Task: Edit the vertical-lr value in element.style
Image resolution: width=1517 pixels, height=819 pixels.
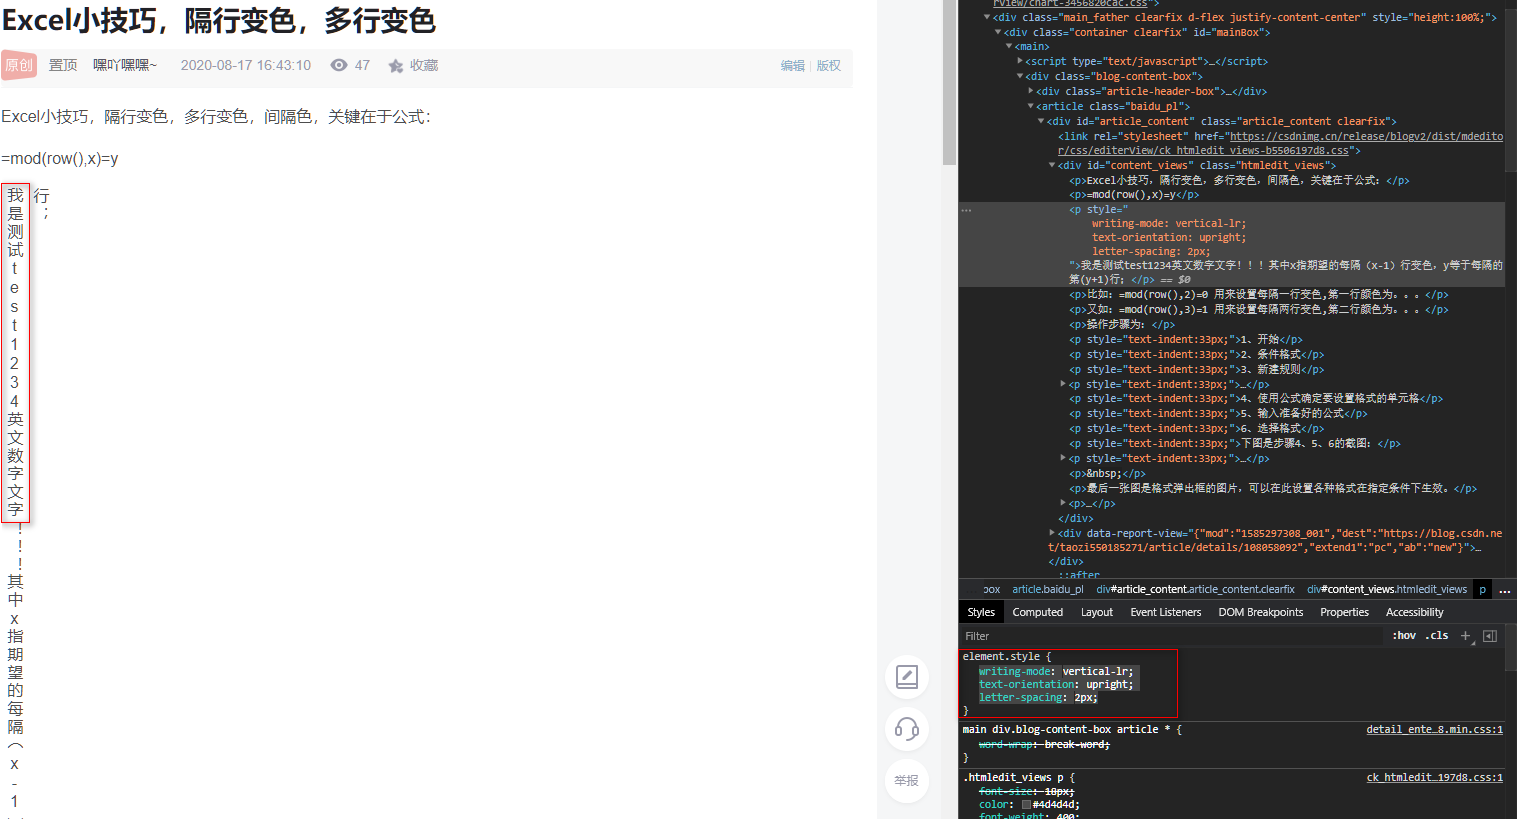Action: pyautogui.click(x=1097, y=672)
